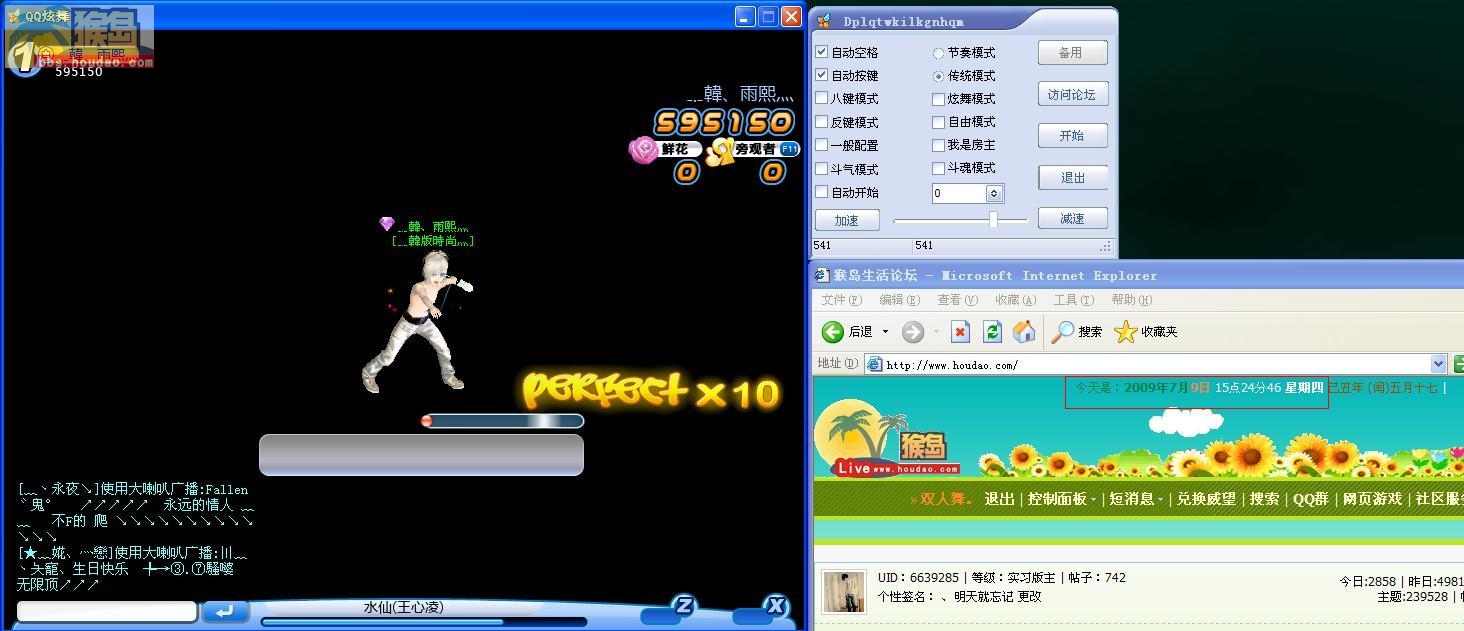Screen dimensions: 1464x631
Task: Click the Internet Explorer title bar icon
Action: pos(822,275)
